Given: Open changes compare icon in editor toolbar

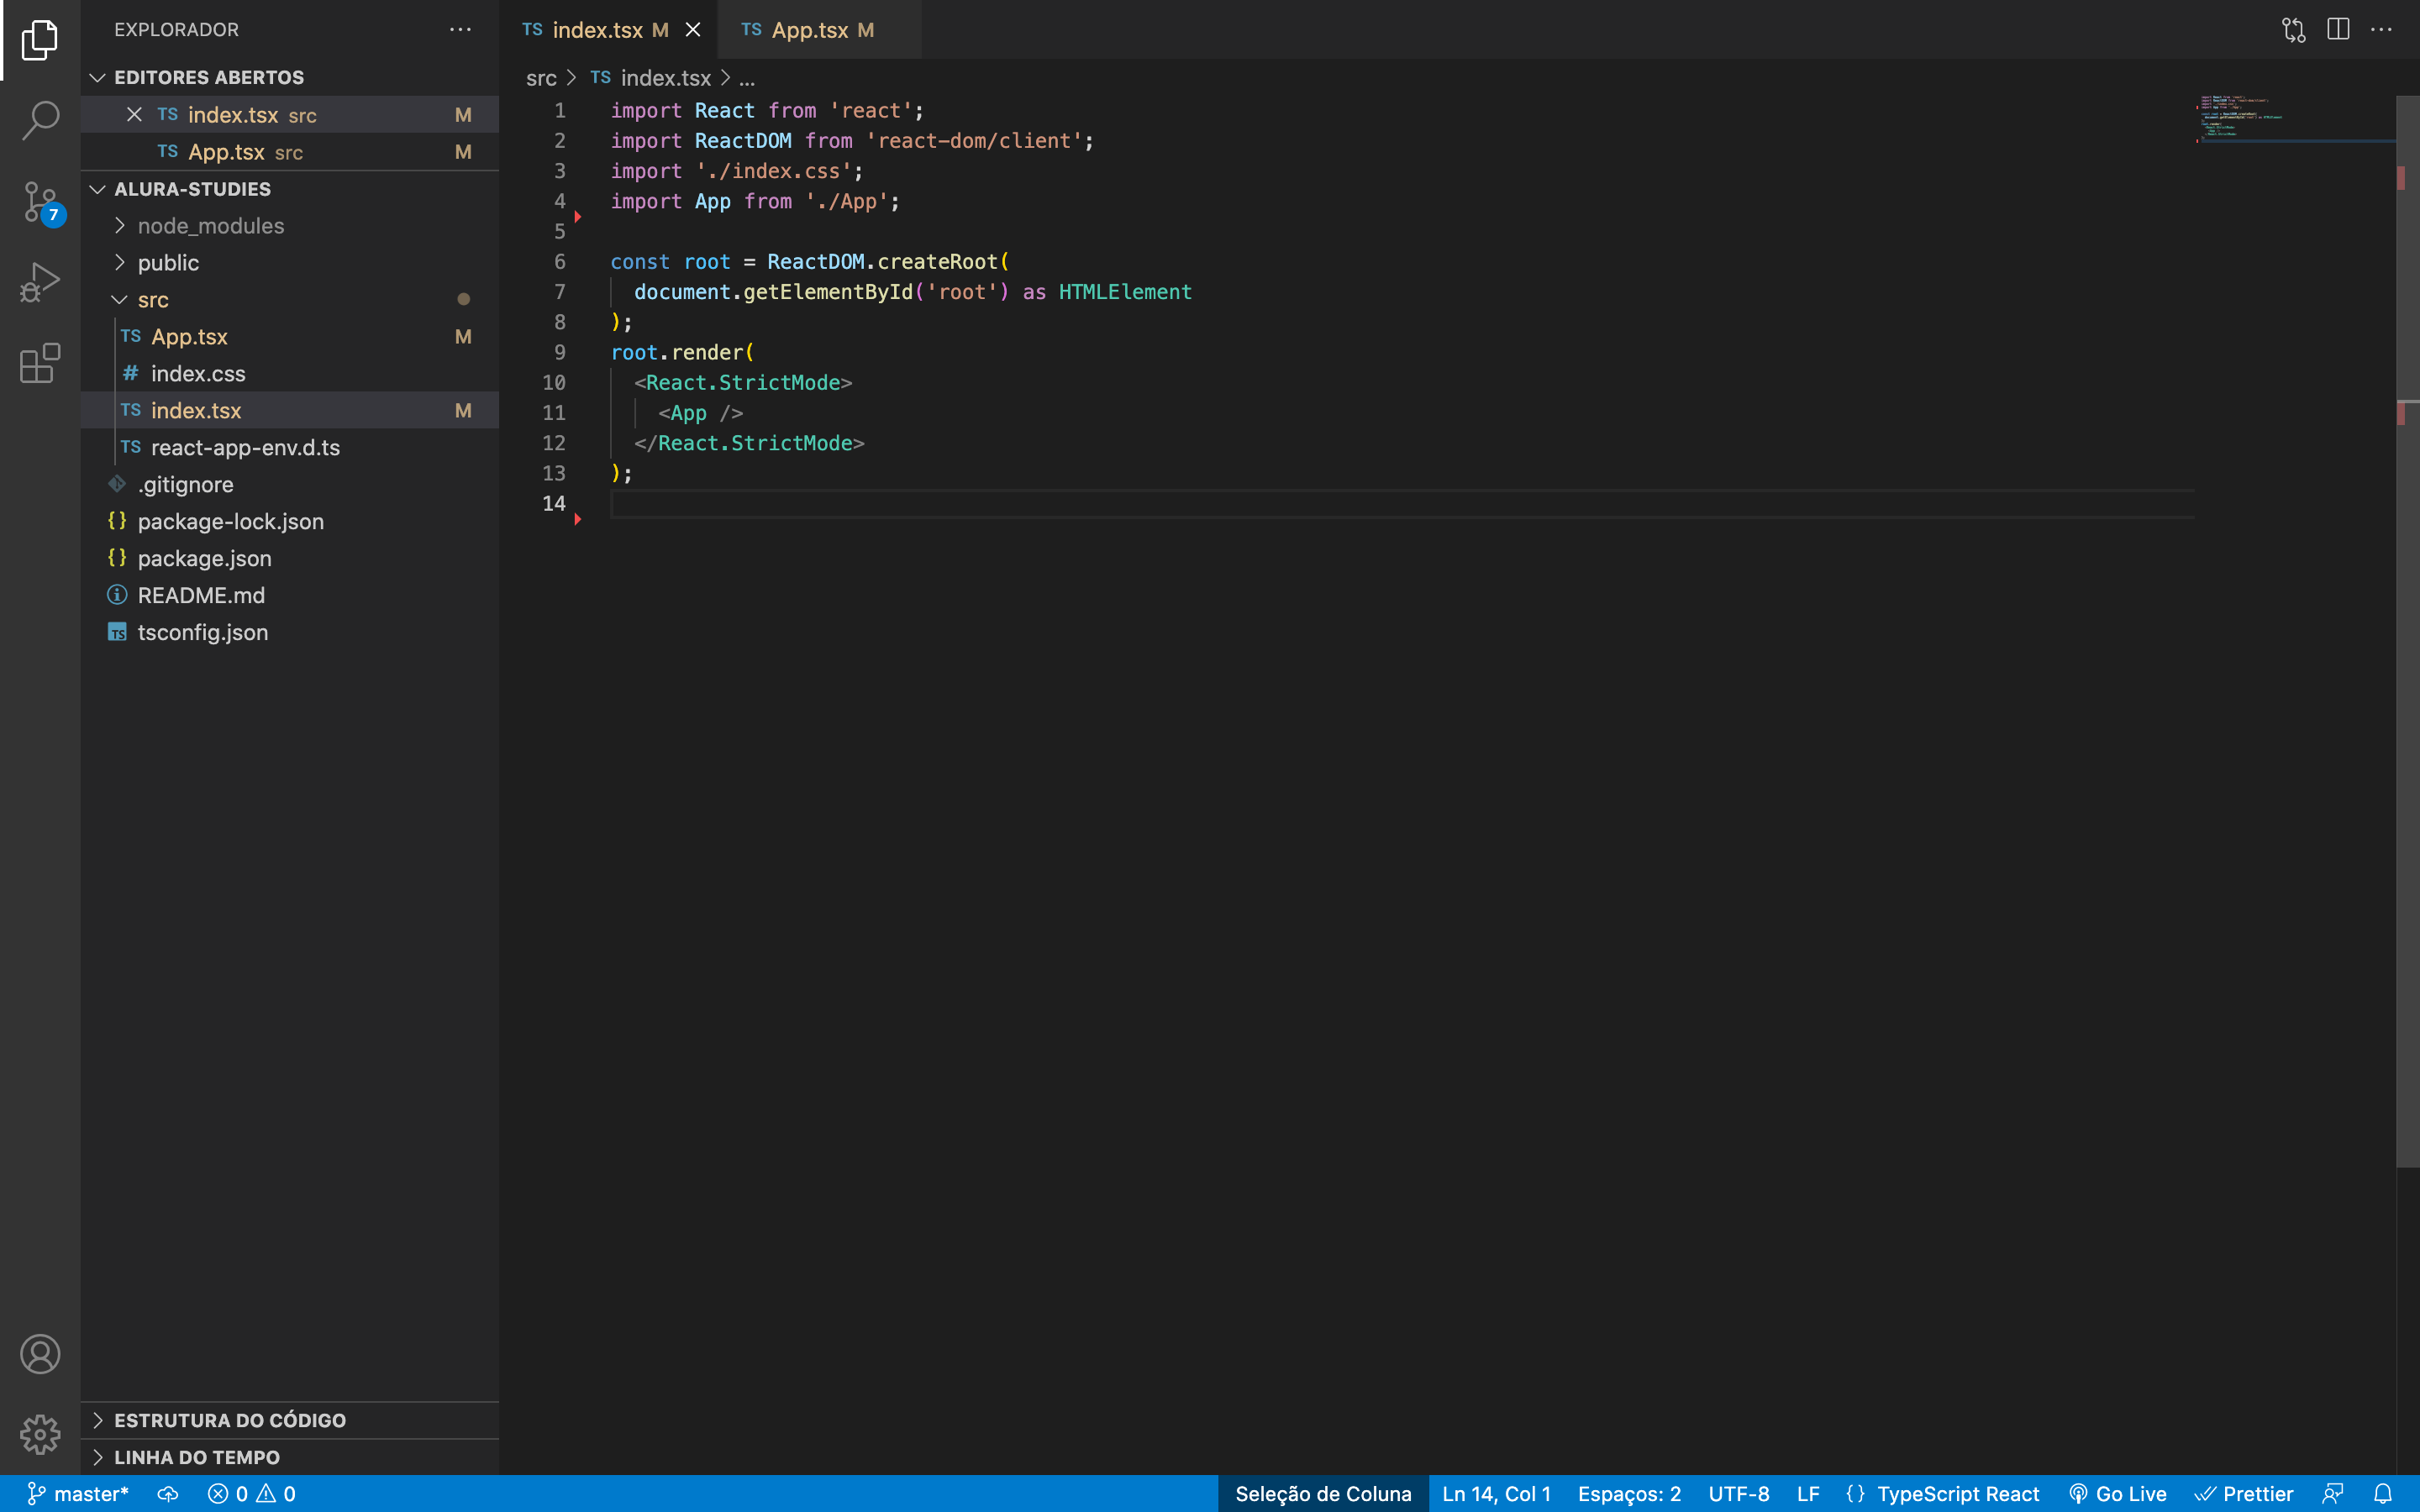Looking at the screenshot, I should 2294,30.
